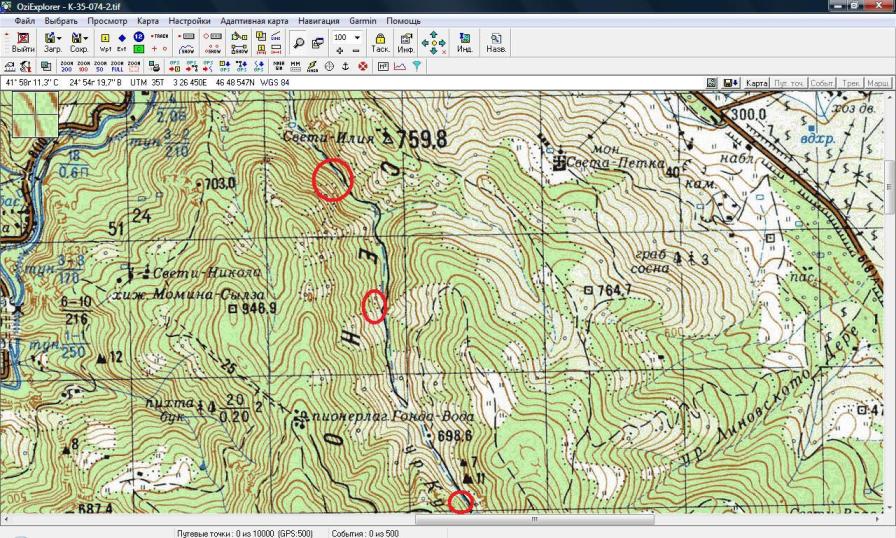
Task: Click the Инф. information icon
Action: [406, 42]
